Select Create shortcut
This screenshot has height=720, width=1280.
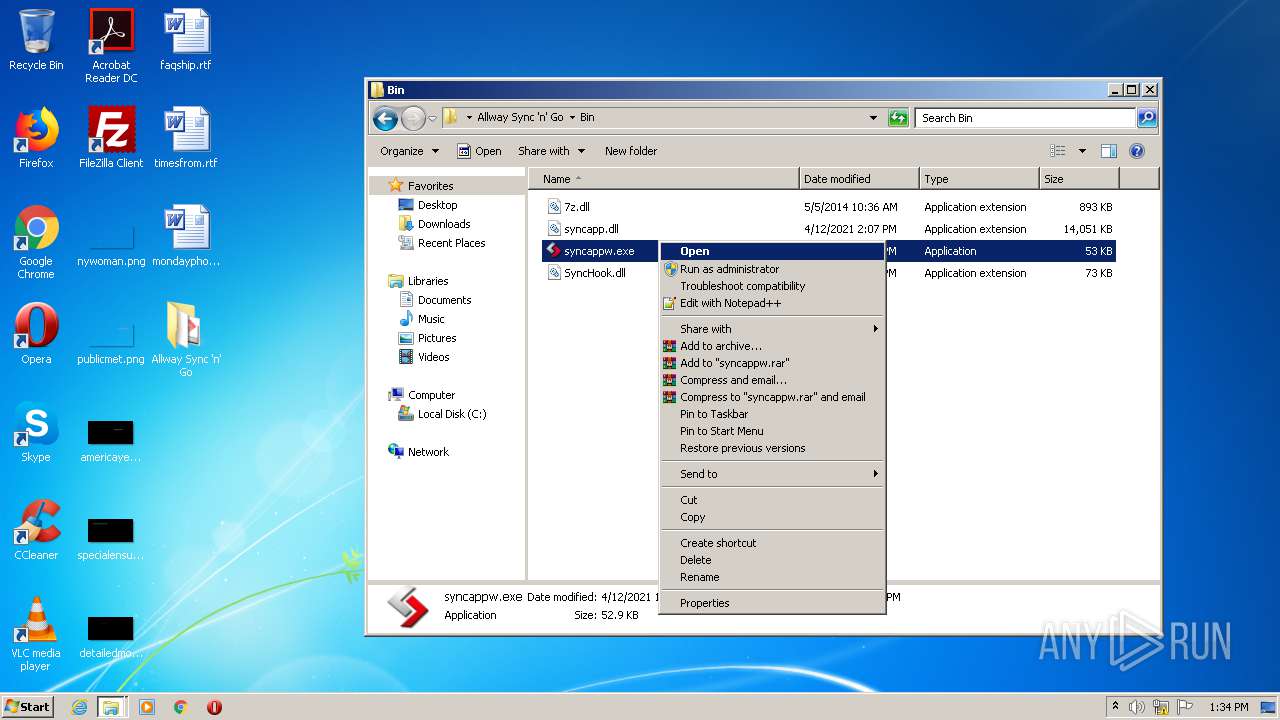pos(772,543)
